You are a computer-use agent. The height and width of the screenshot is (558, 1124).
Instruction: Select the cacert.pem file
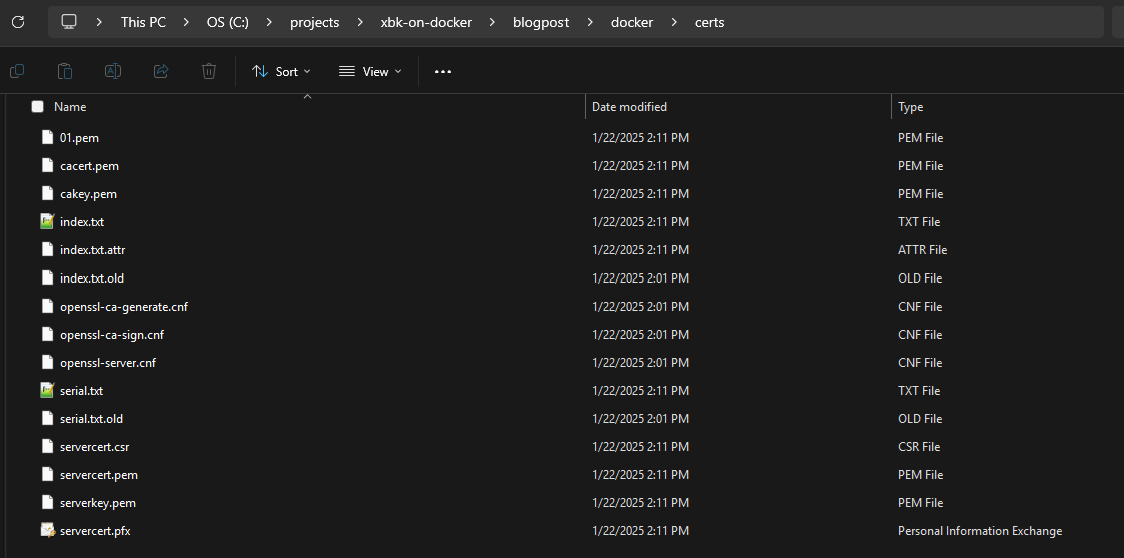[x=89, y=166]
